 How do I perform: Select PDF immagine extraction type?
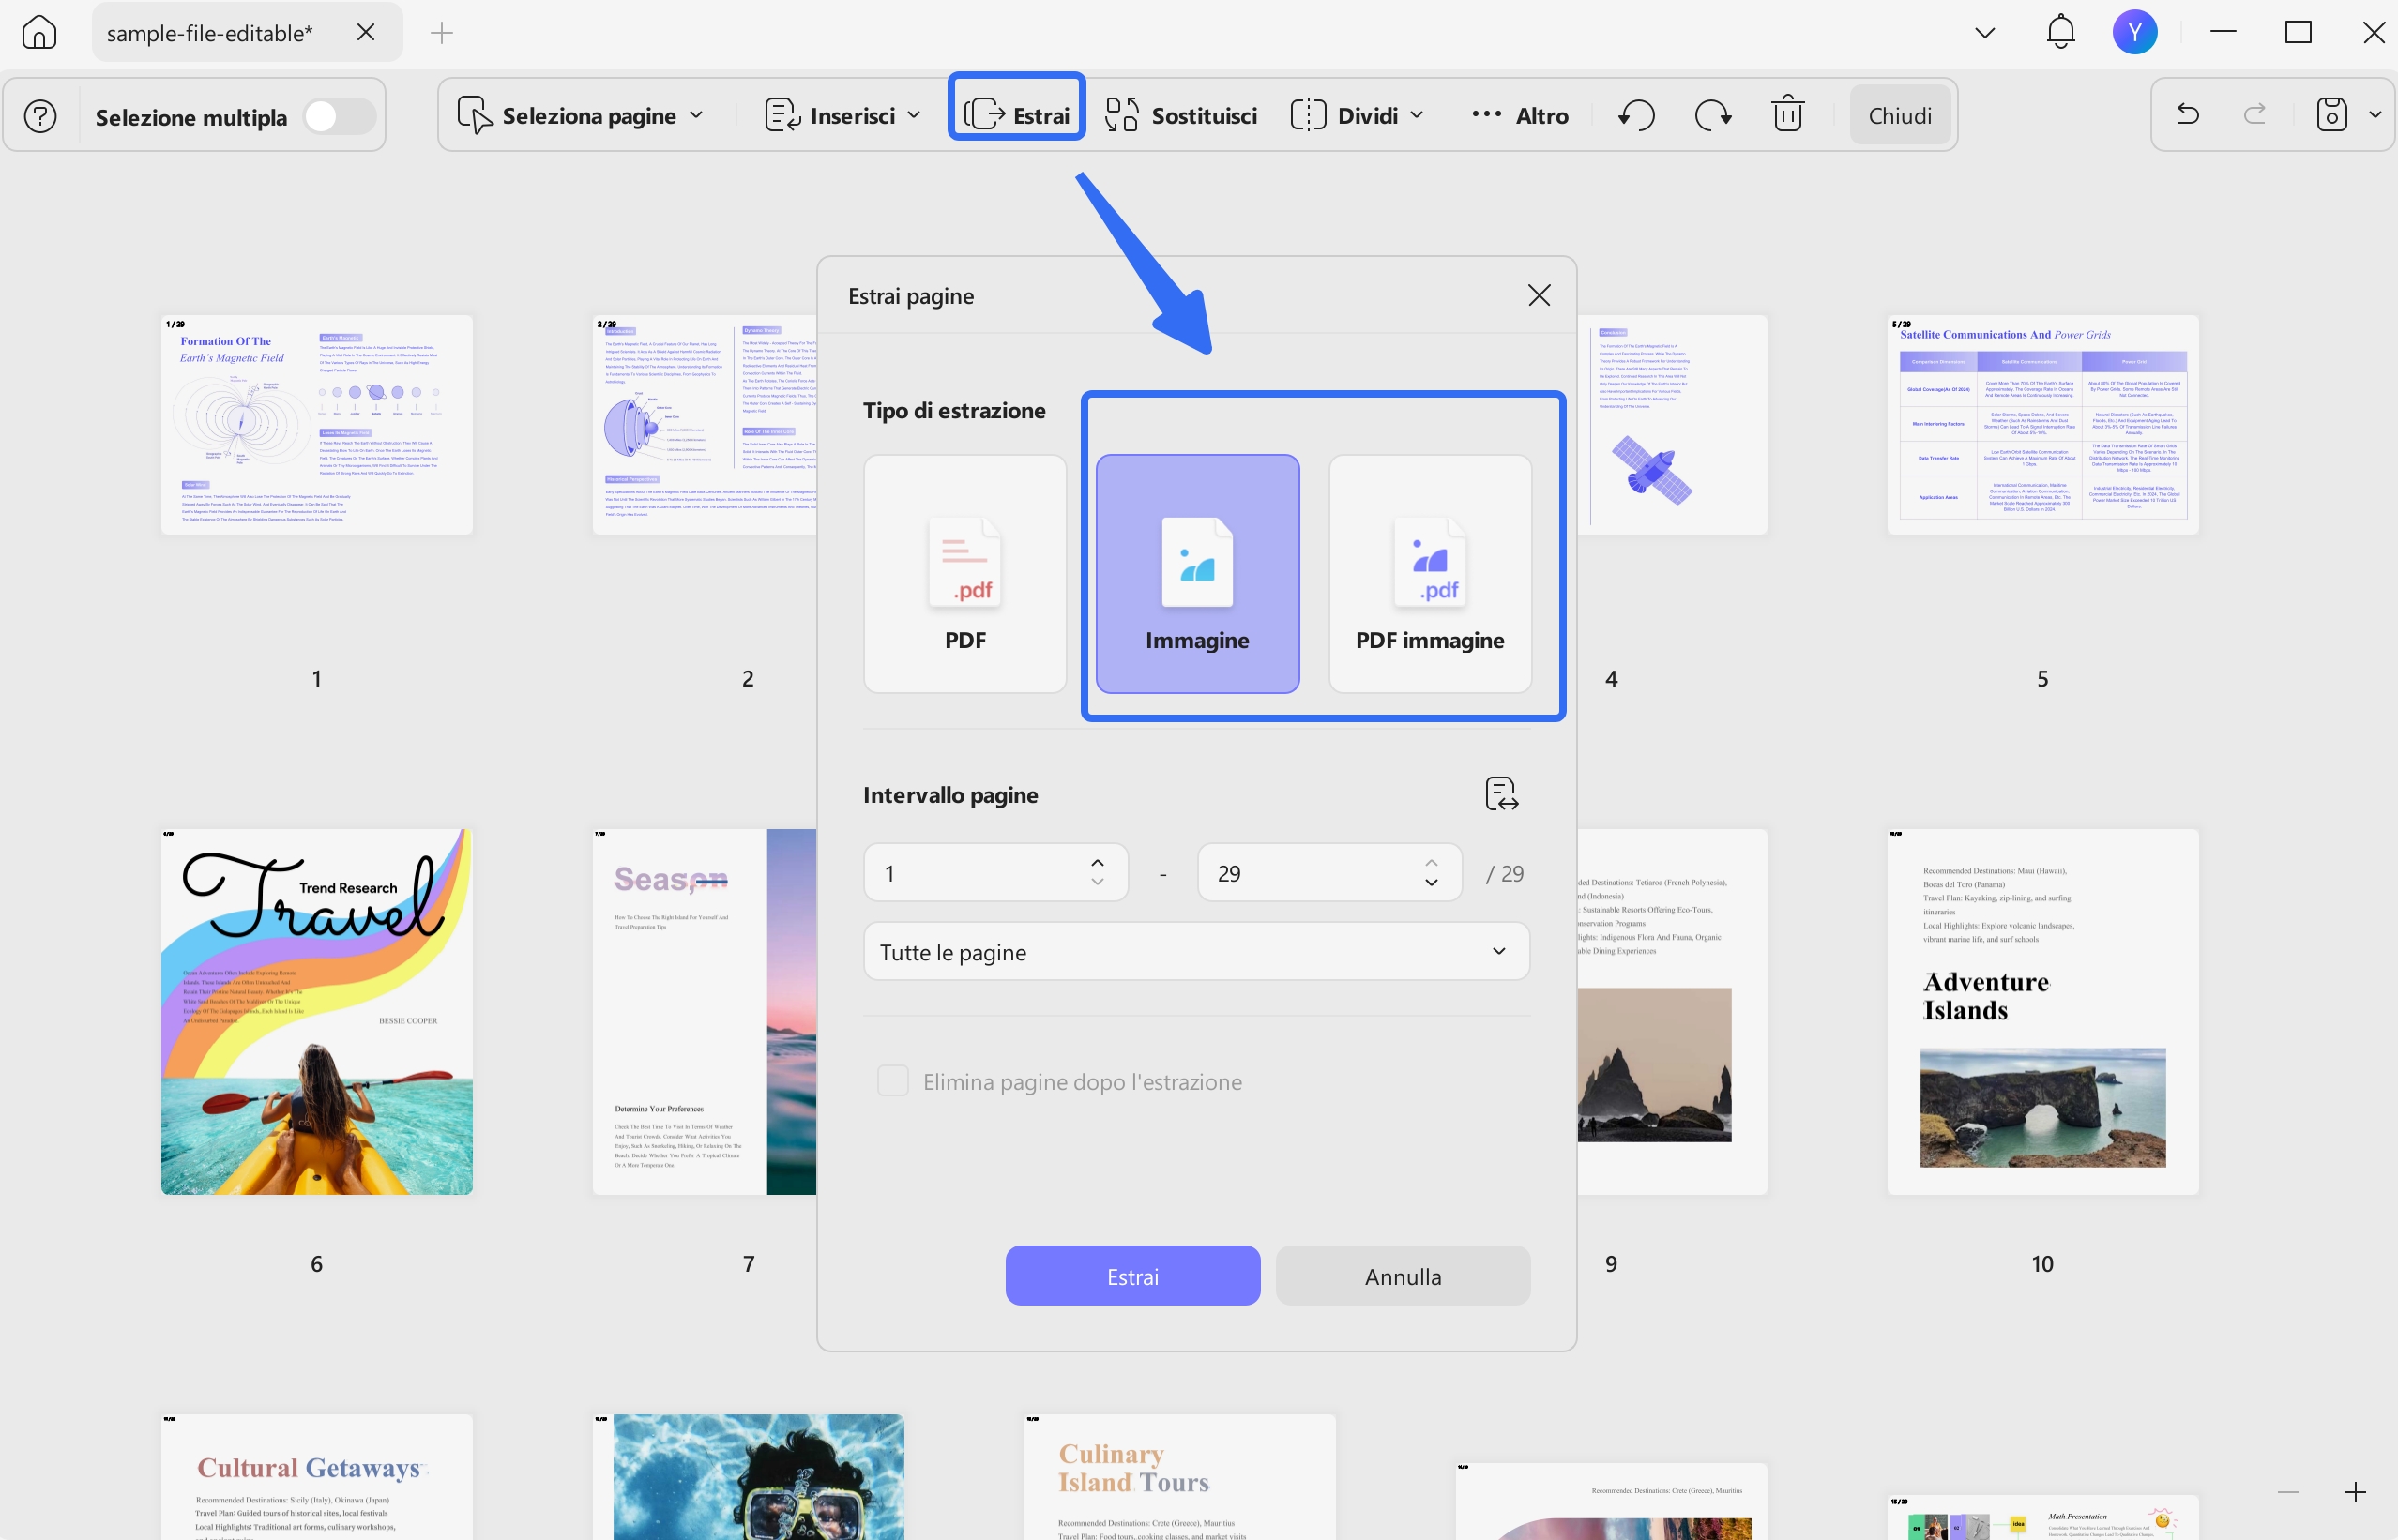[1429, 574]
